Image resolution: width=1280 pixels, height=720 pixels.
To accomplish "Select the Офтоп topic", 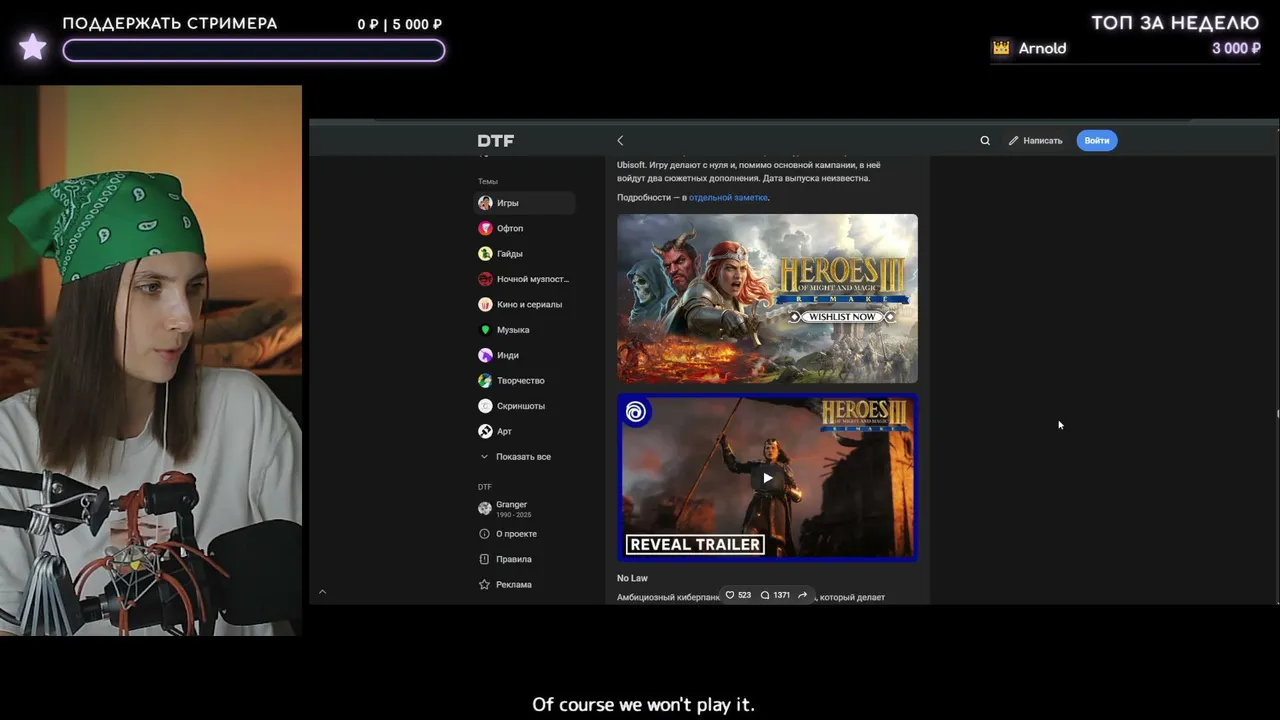I will coord(524,228).
